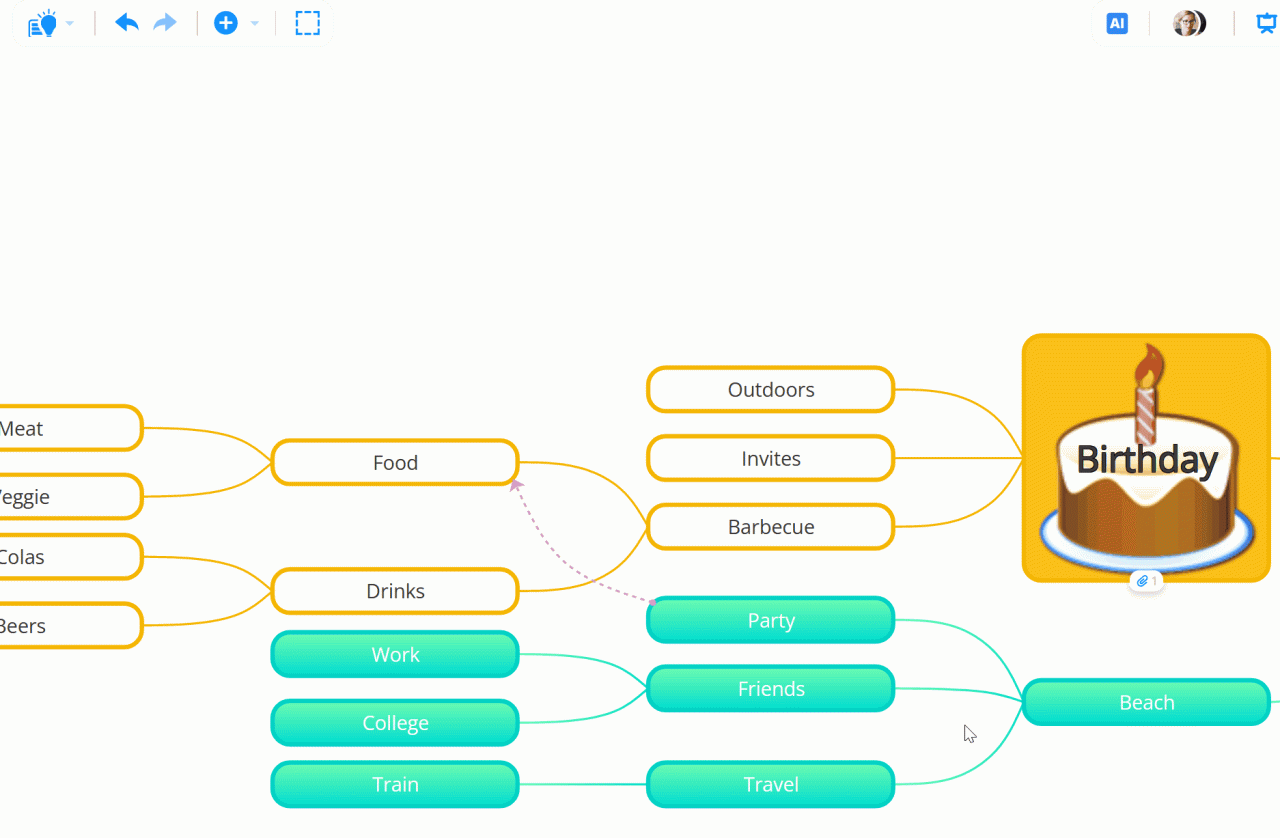The height and width of the screenshot is (838, 1280).
Task: Click the Undo arrow icon
Action: (x=126, y=22)
